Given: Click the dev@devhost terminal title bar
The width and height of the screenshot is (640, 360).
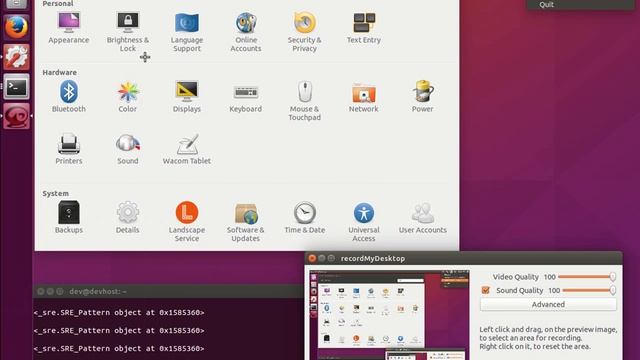Looking at the screenshot, I should [x=168, y=291].
